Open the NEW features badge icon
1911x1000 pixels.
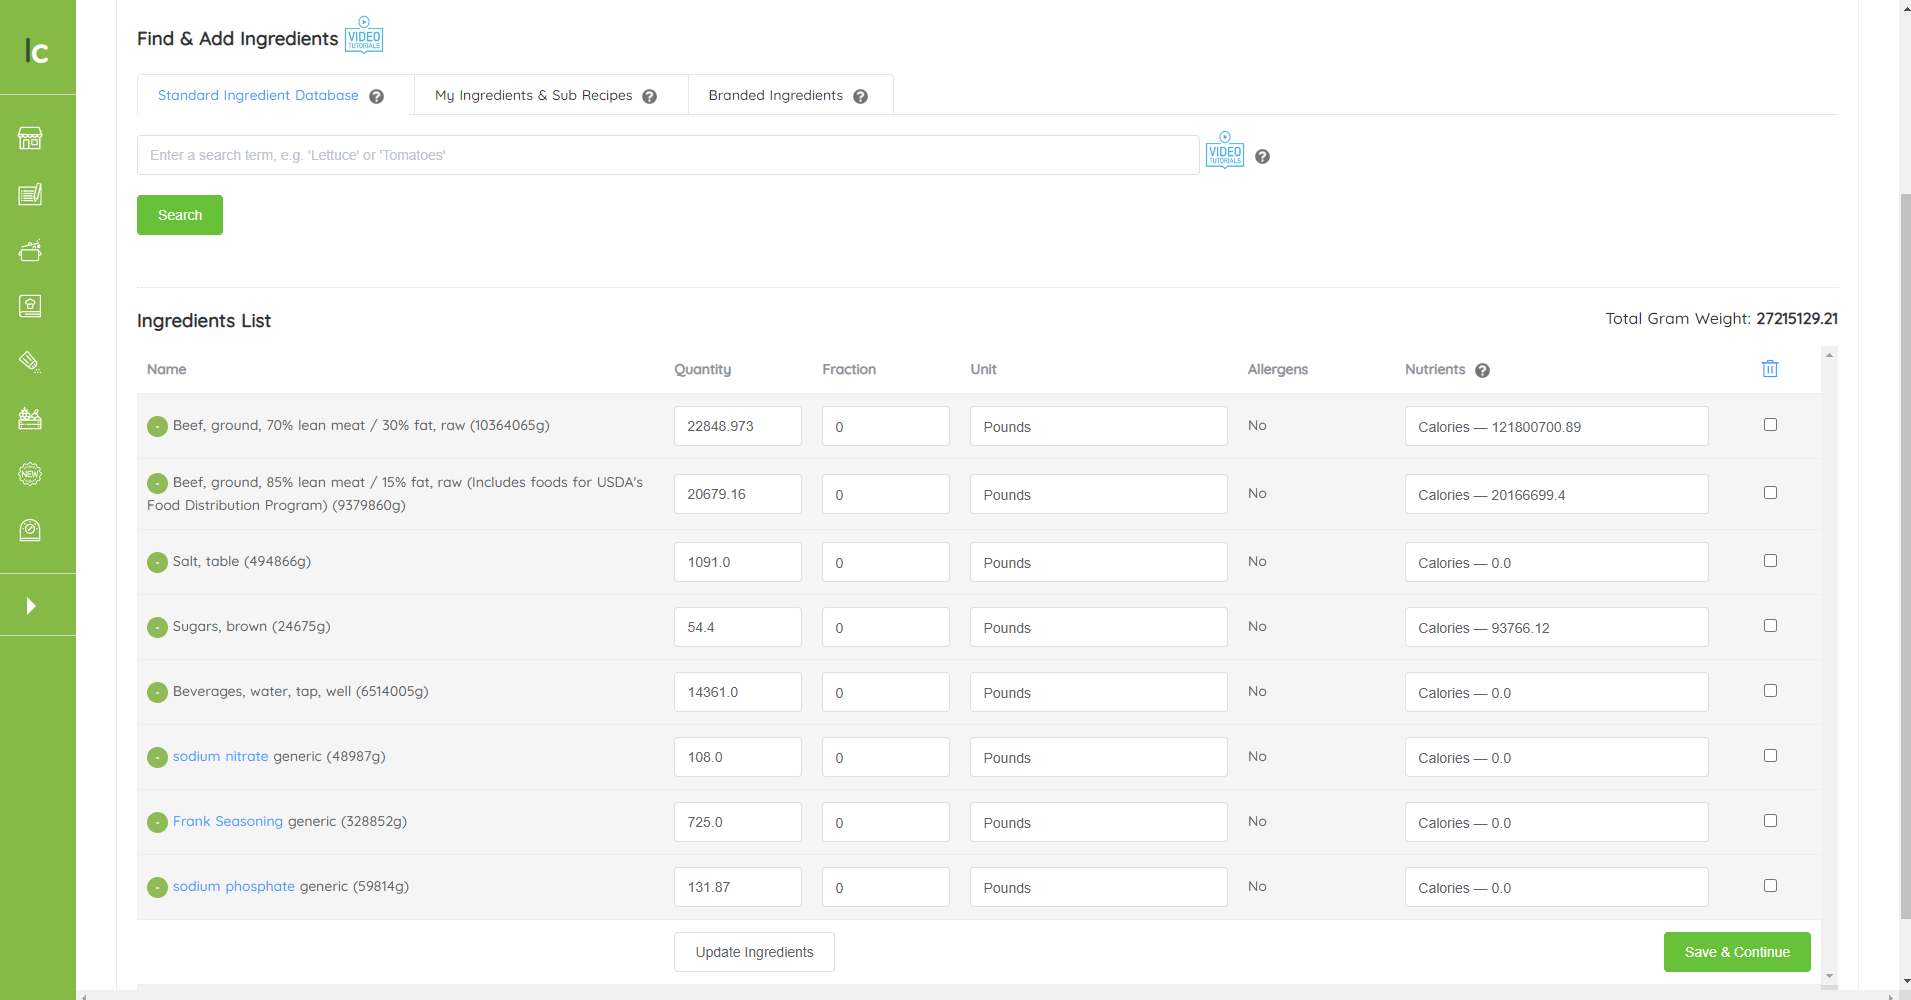30,474
